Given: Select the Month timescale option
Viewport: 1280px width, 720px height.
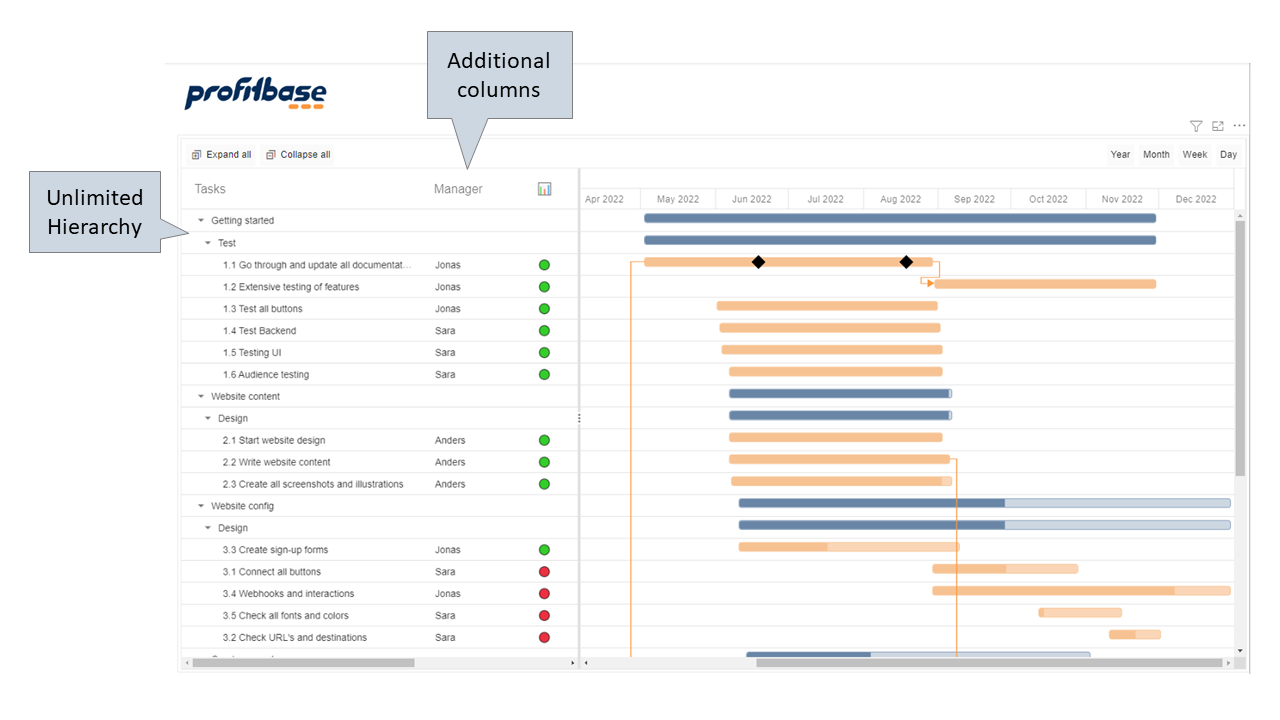Looking at the screenshot, I should click(x=1156, y=155).
